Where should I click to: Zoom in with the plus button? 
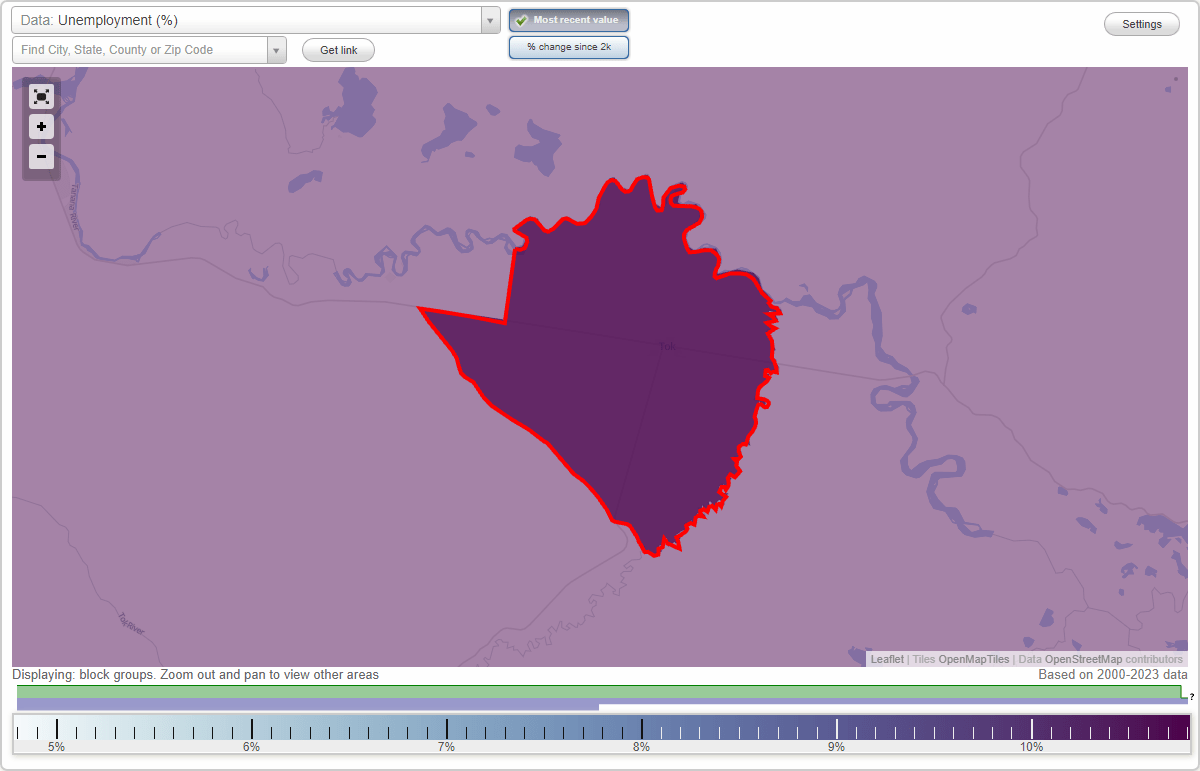click(x=41, y=126)
